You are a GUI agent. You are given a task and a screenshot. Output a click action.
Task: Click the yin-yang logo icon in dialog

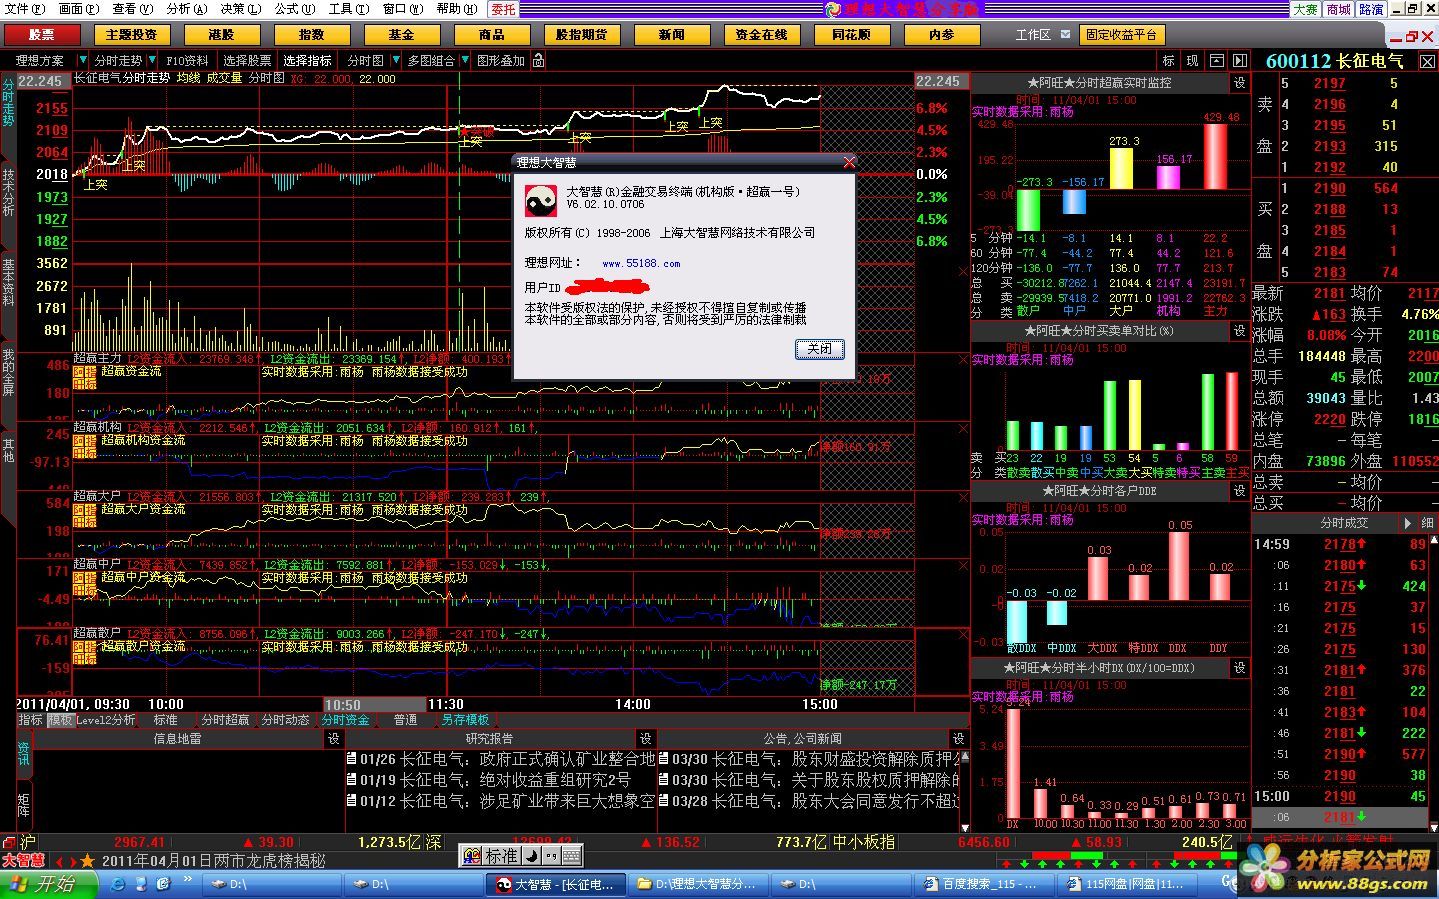click(541, 201)
